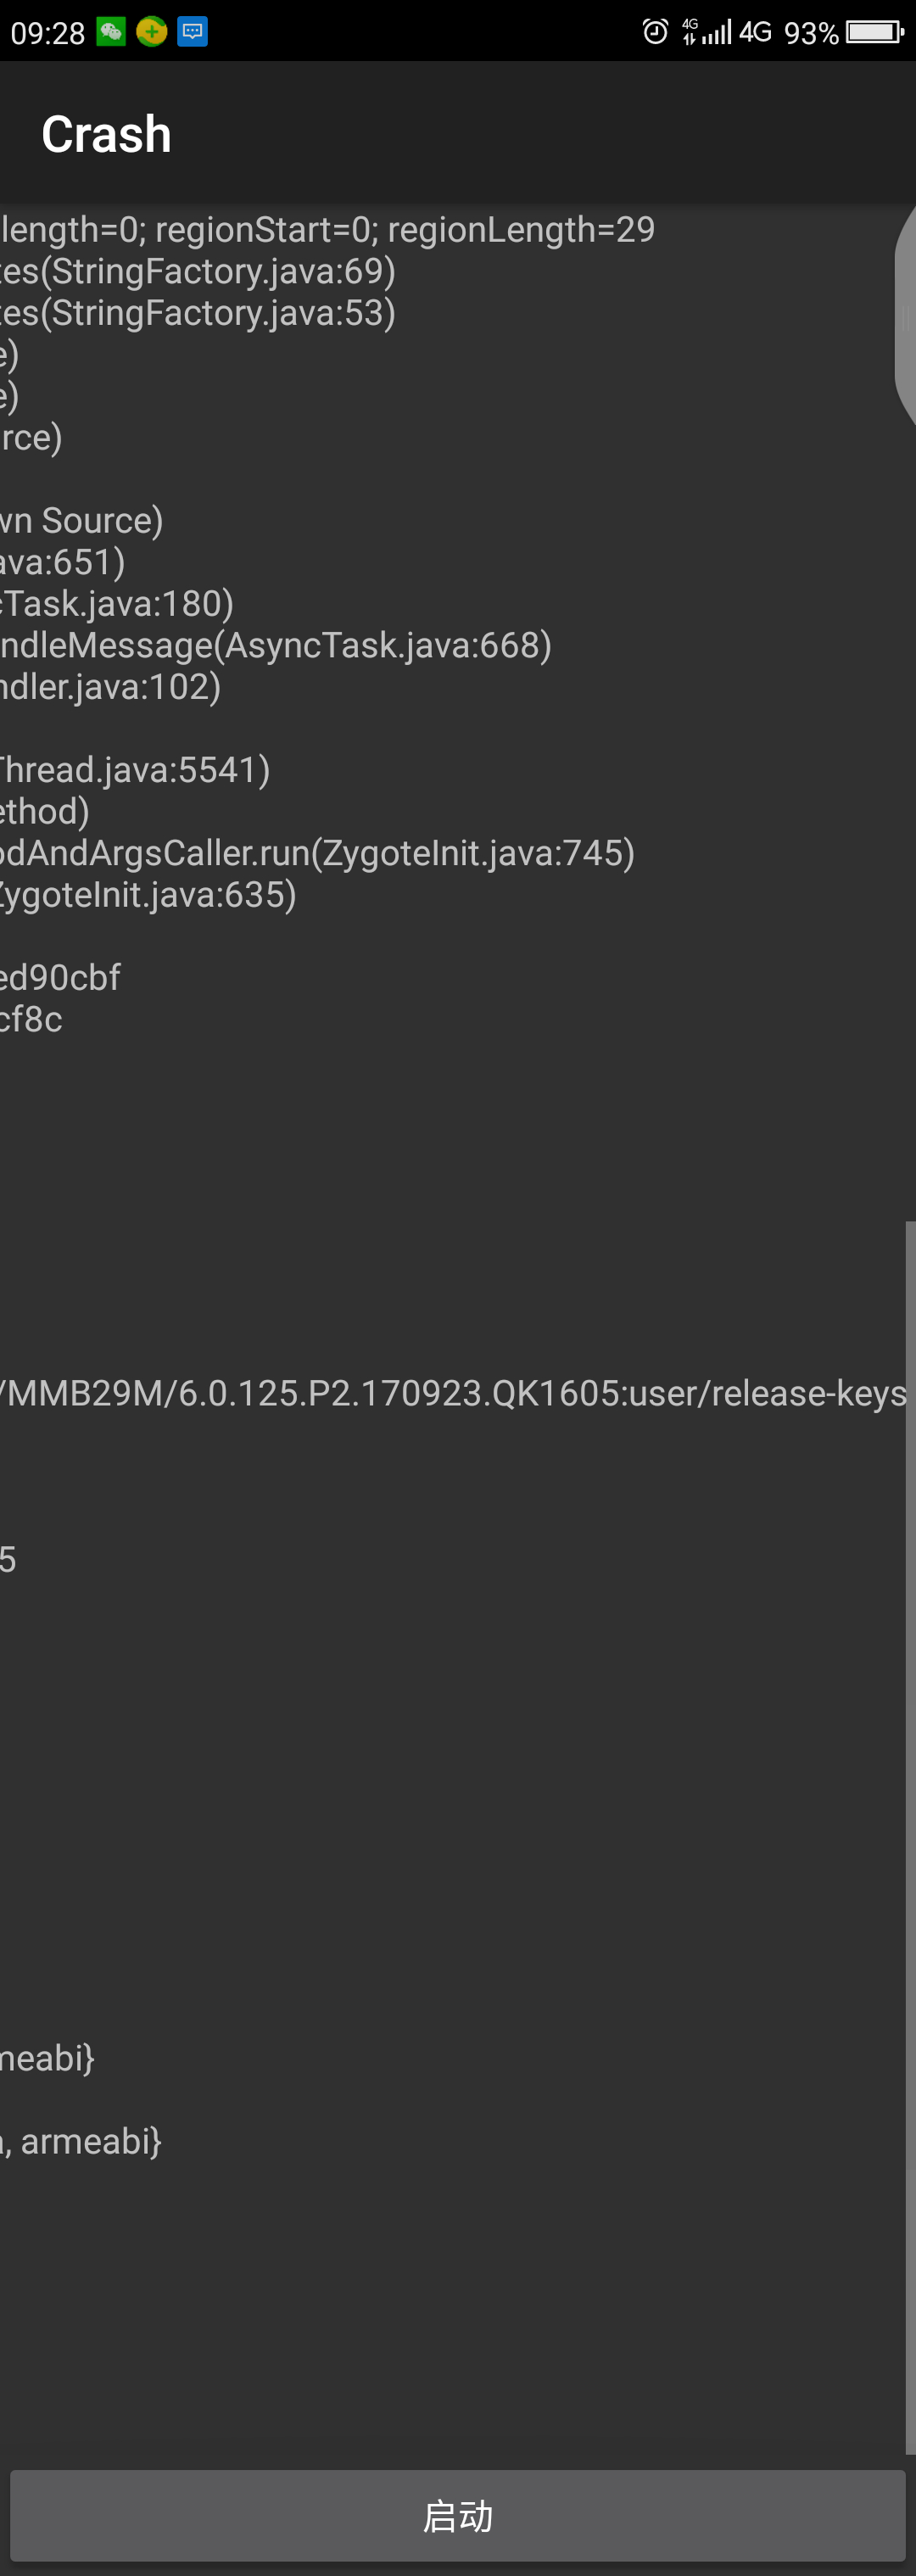The image size is (916, 2576).
Task: Tap the status bar clock 09:28
Action: [x=47, y=33]
